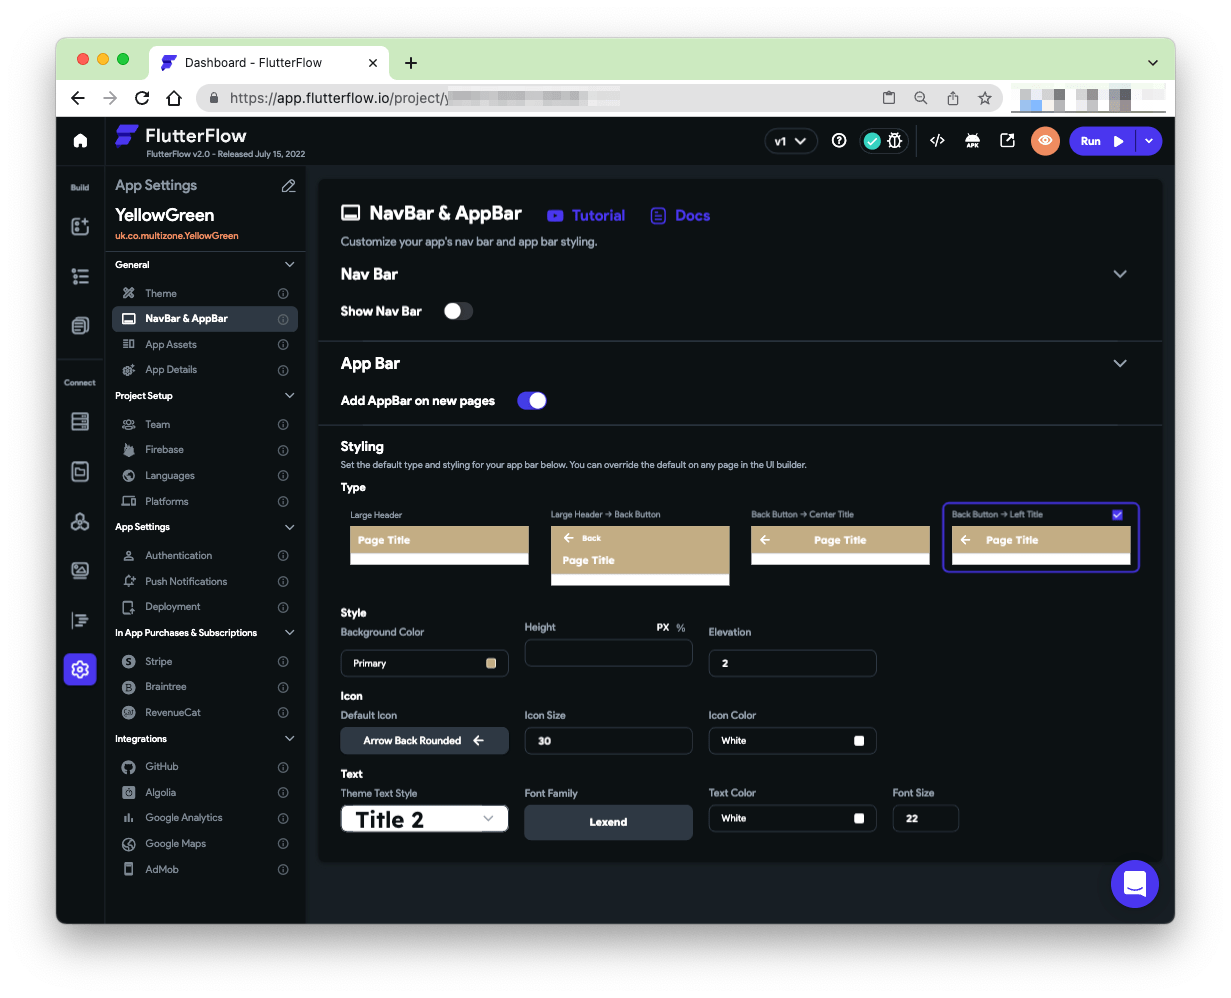Select the Firestore database icon in the sidebar
Screen dimensions: 1231x998
pos(80,421)
